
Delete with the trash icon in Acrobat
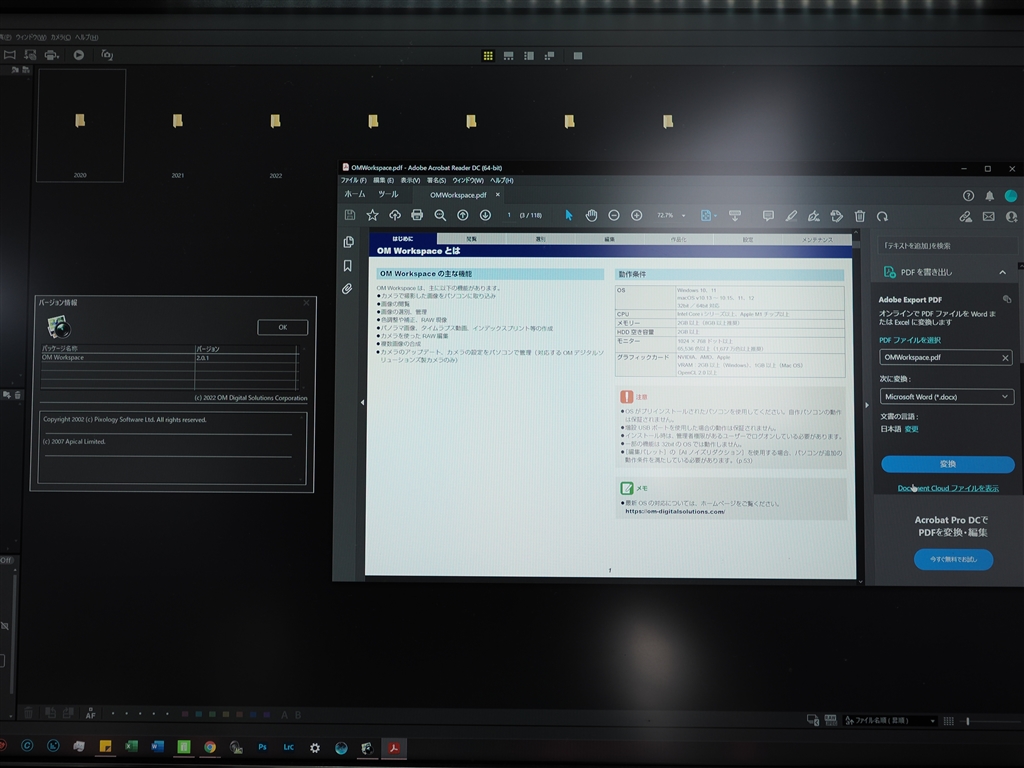[859, 216]
